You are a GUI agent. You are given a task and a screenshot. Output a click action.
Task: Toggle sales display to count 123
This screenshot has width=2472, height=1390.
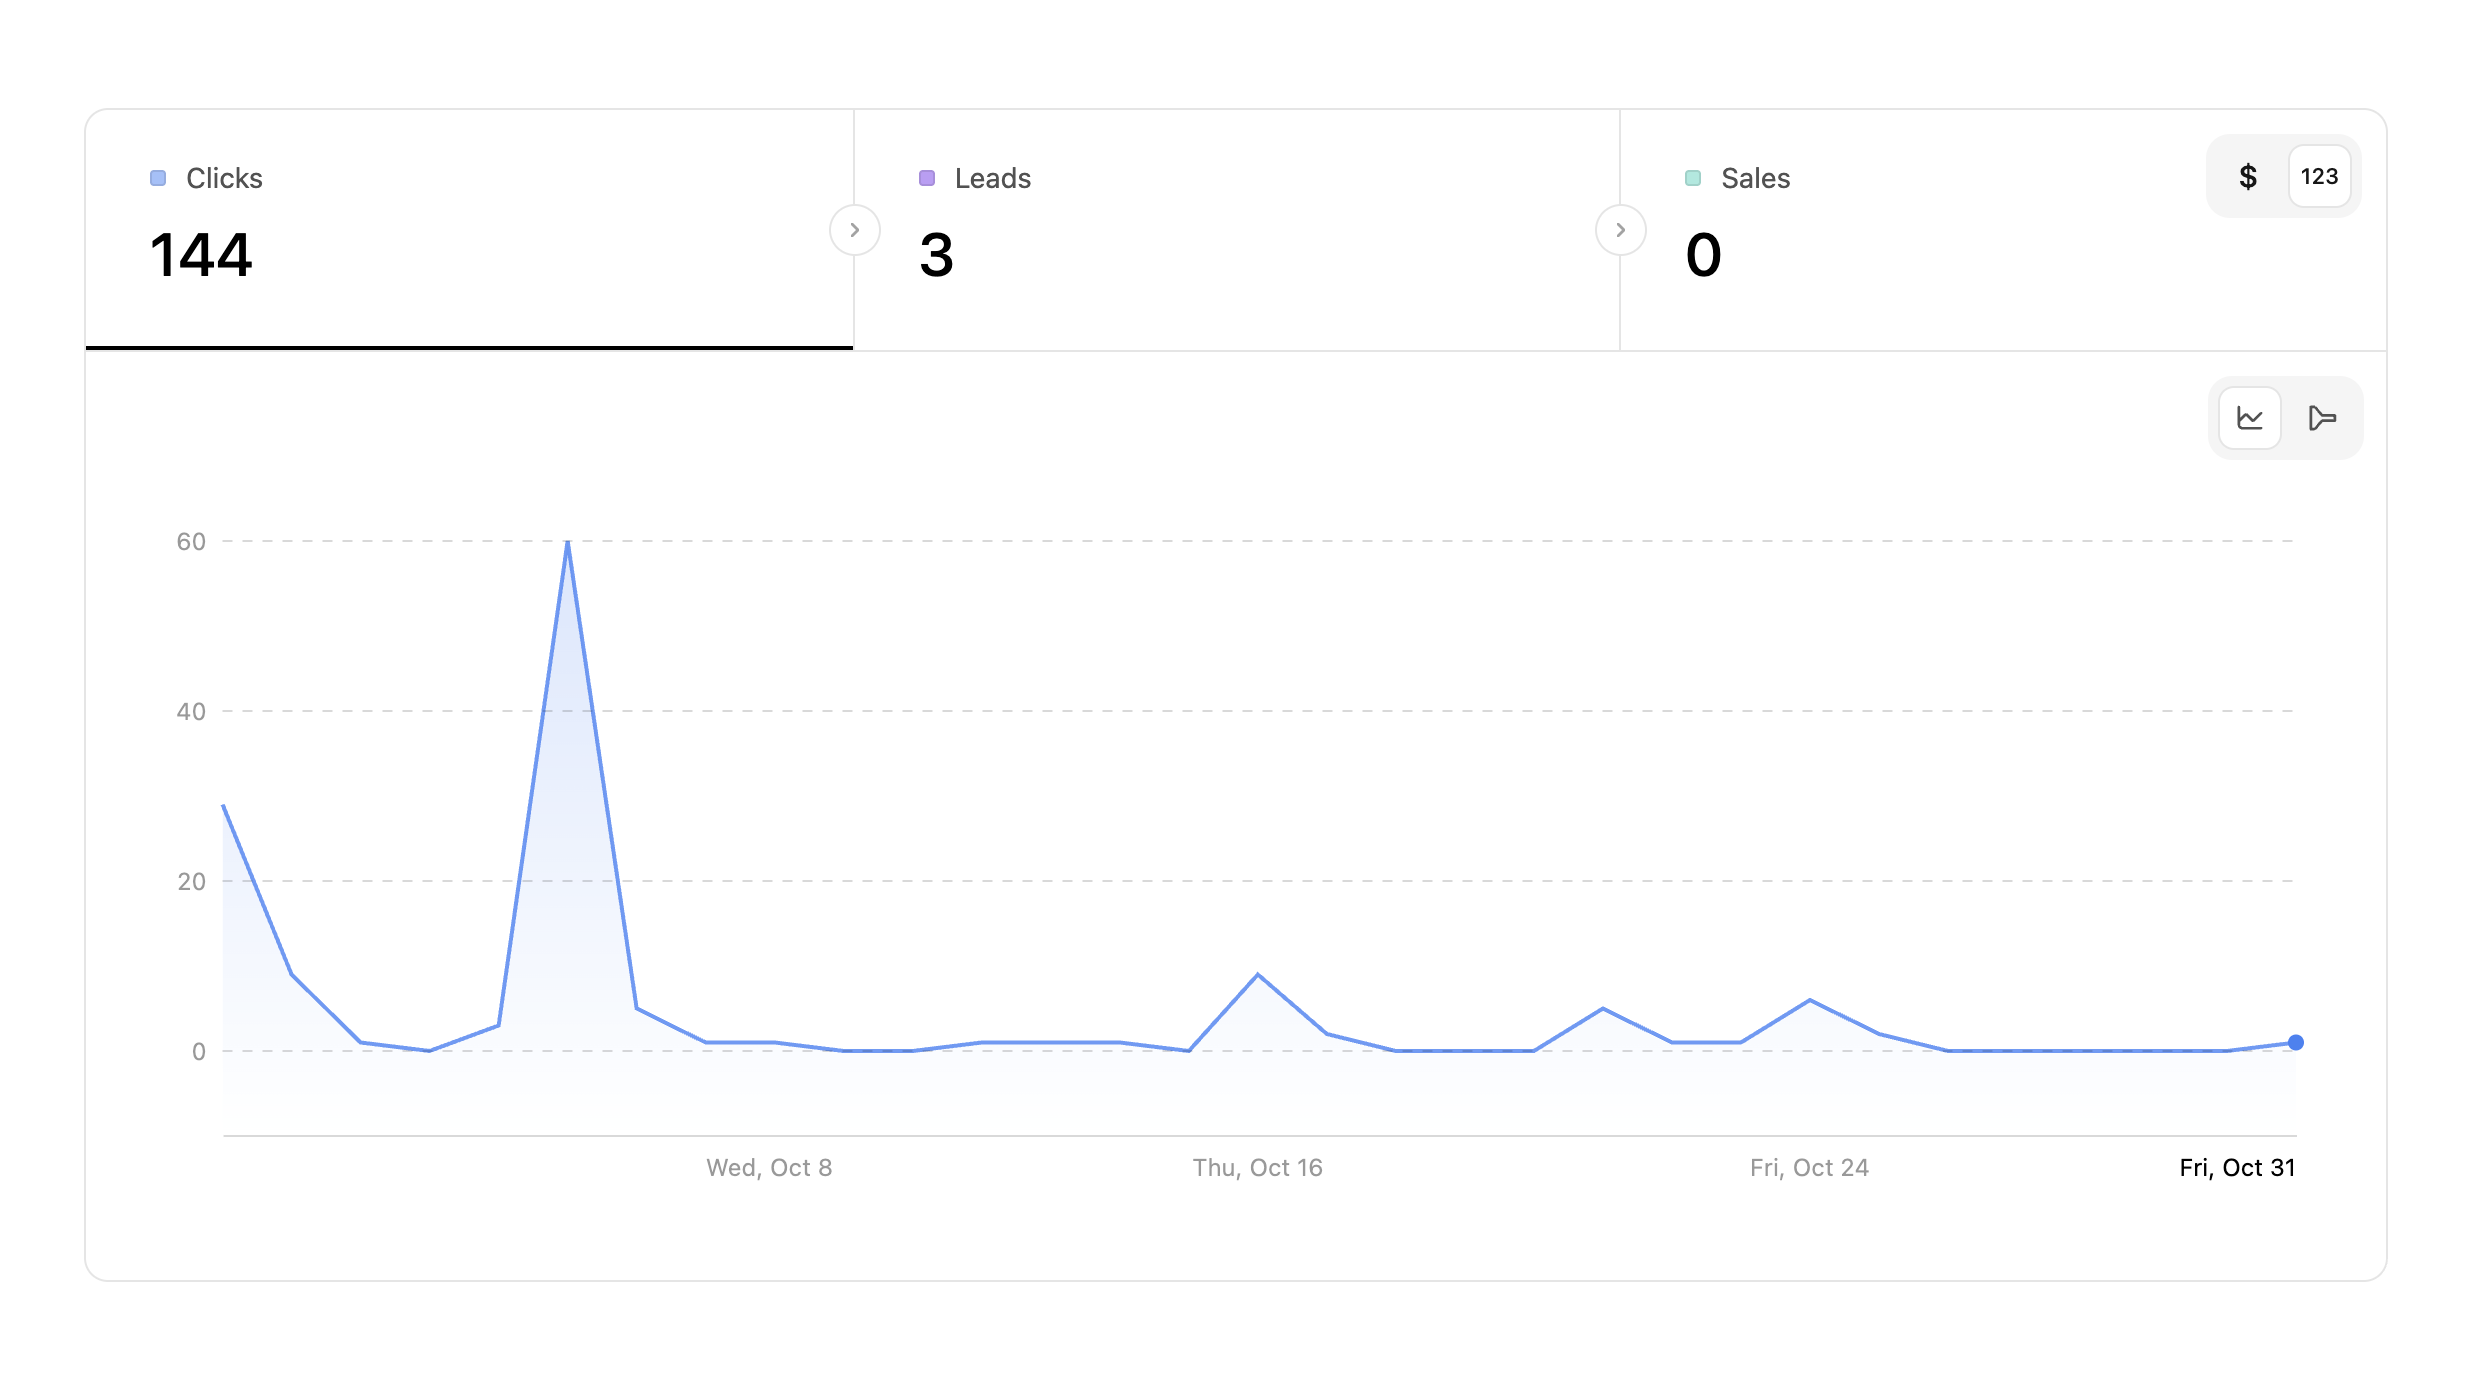2319,177
